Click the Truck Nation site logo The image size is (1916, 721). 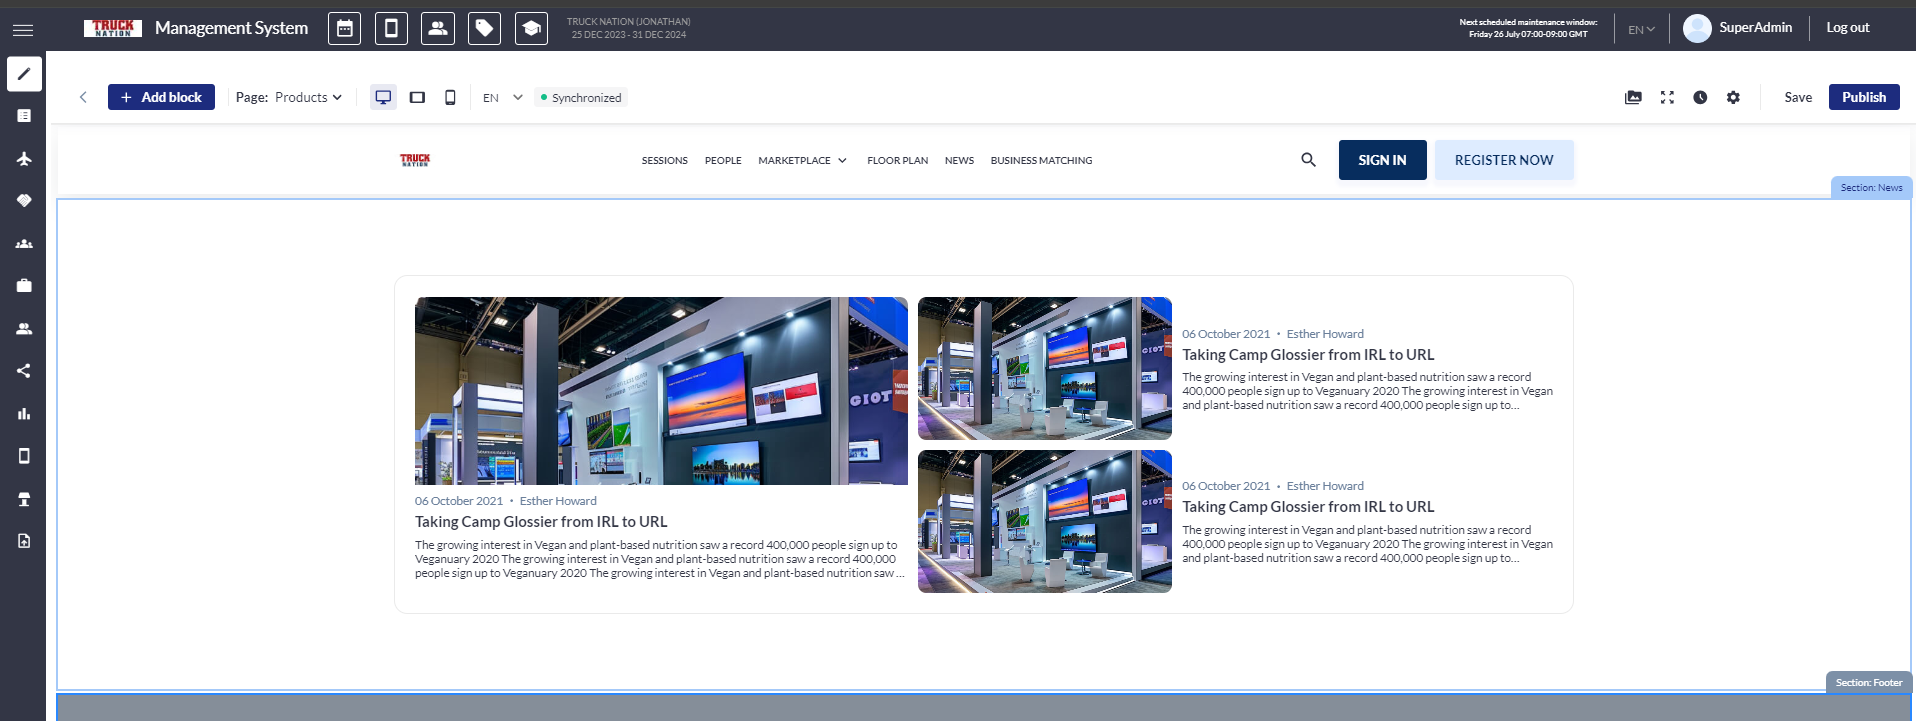[415, 160]
